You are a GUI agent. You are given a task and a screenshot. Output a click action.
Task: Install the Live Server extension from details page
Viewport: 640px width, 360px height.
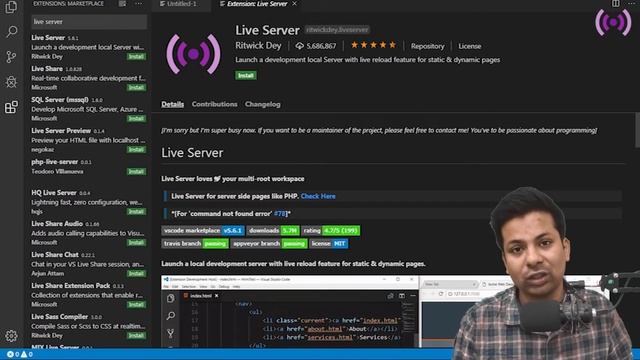point(246,76)
